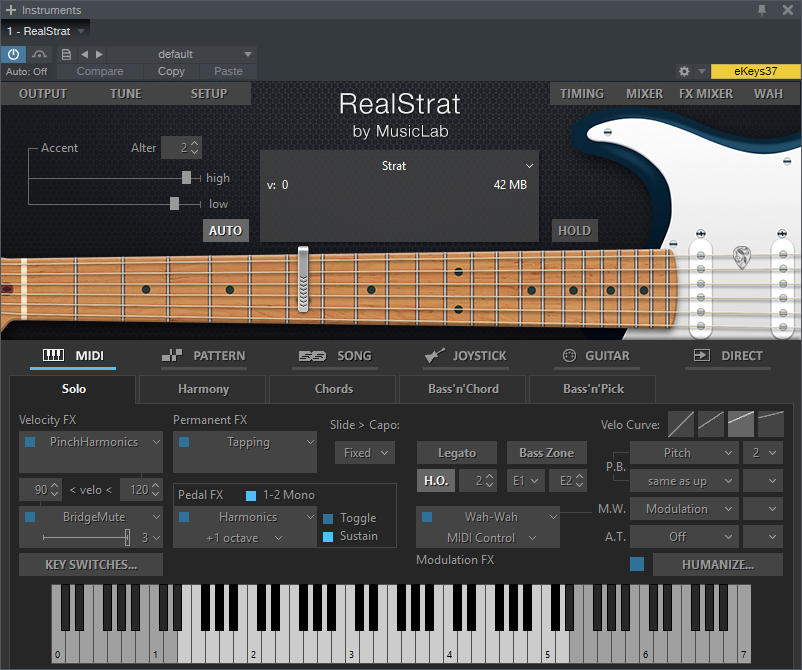Click the preset document icon
This screenshot has width=802, height=670.
(x=66, y=54)
